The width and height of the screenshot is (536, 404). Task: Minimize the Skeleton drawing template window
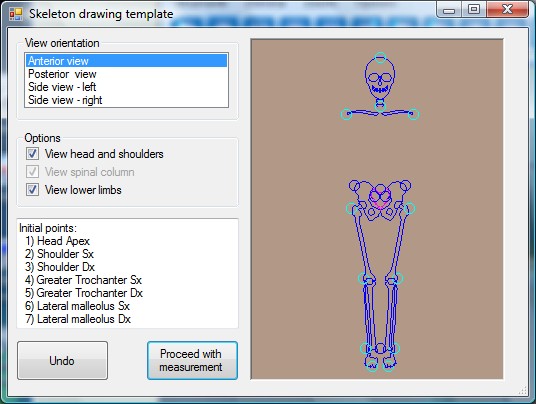(x=449, y=9)
